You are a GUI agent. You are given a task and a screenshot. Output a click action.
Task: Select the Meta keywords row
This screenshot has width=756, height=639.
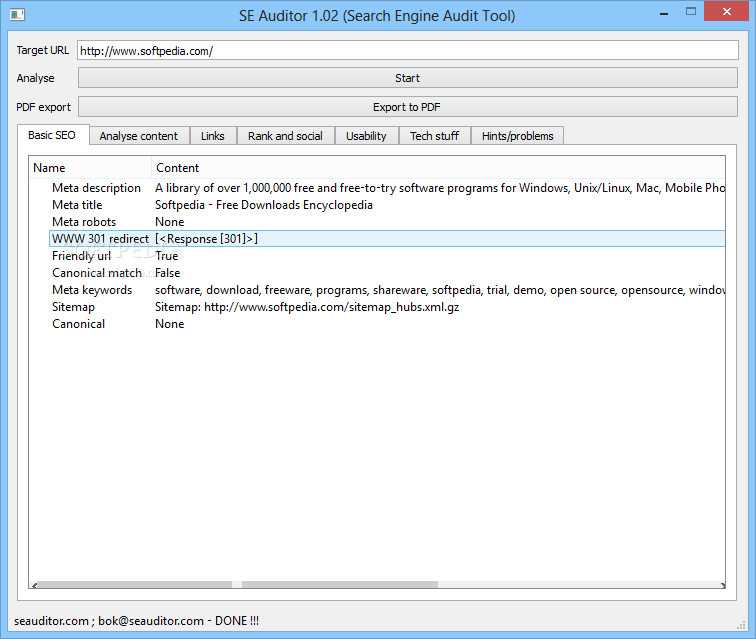(388, 290)
